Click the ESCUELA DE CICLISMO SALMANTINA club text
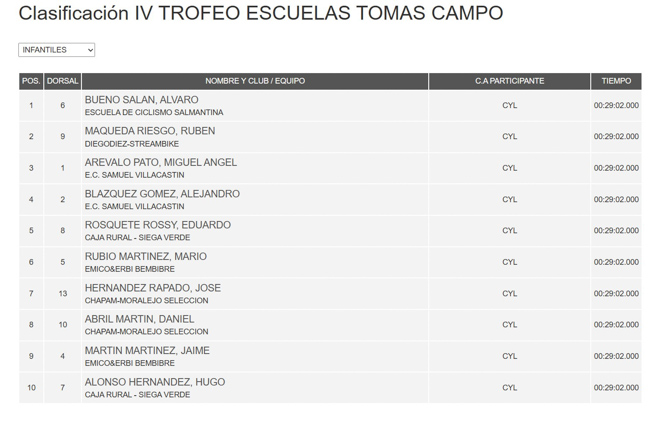The height and width of the screenshot is (421, 670). 153,113
